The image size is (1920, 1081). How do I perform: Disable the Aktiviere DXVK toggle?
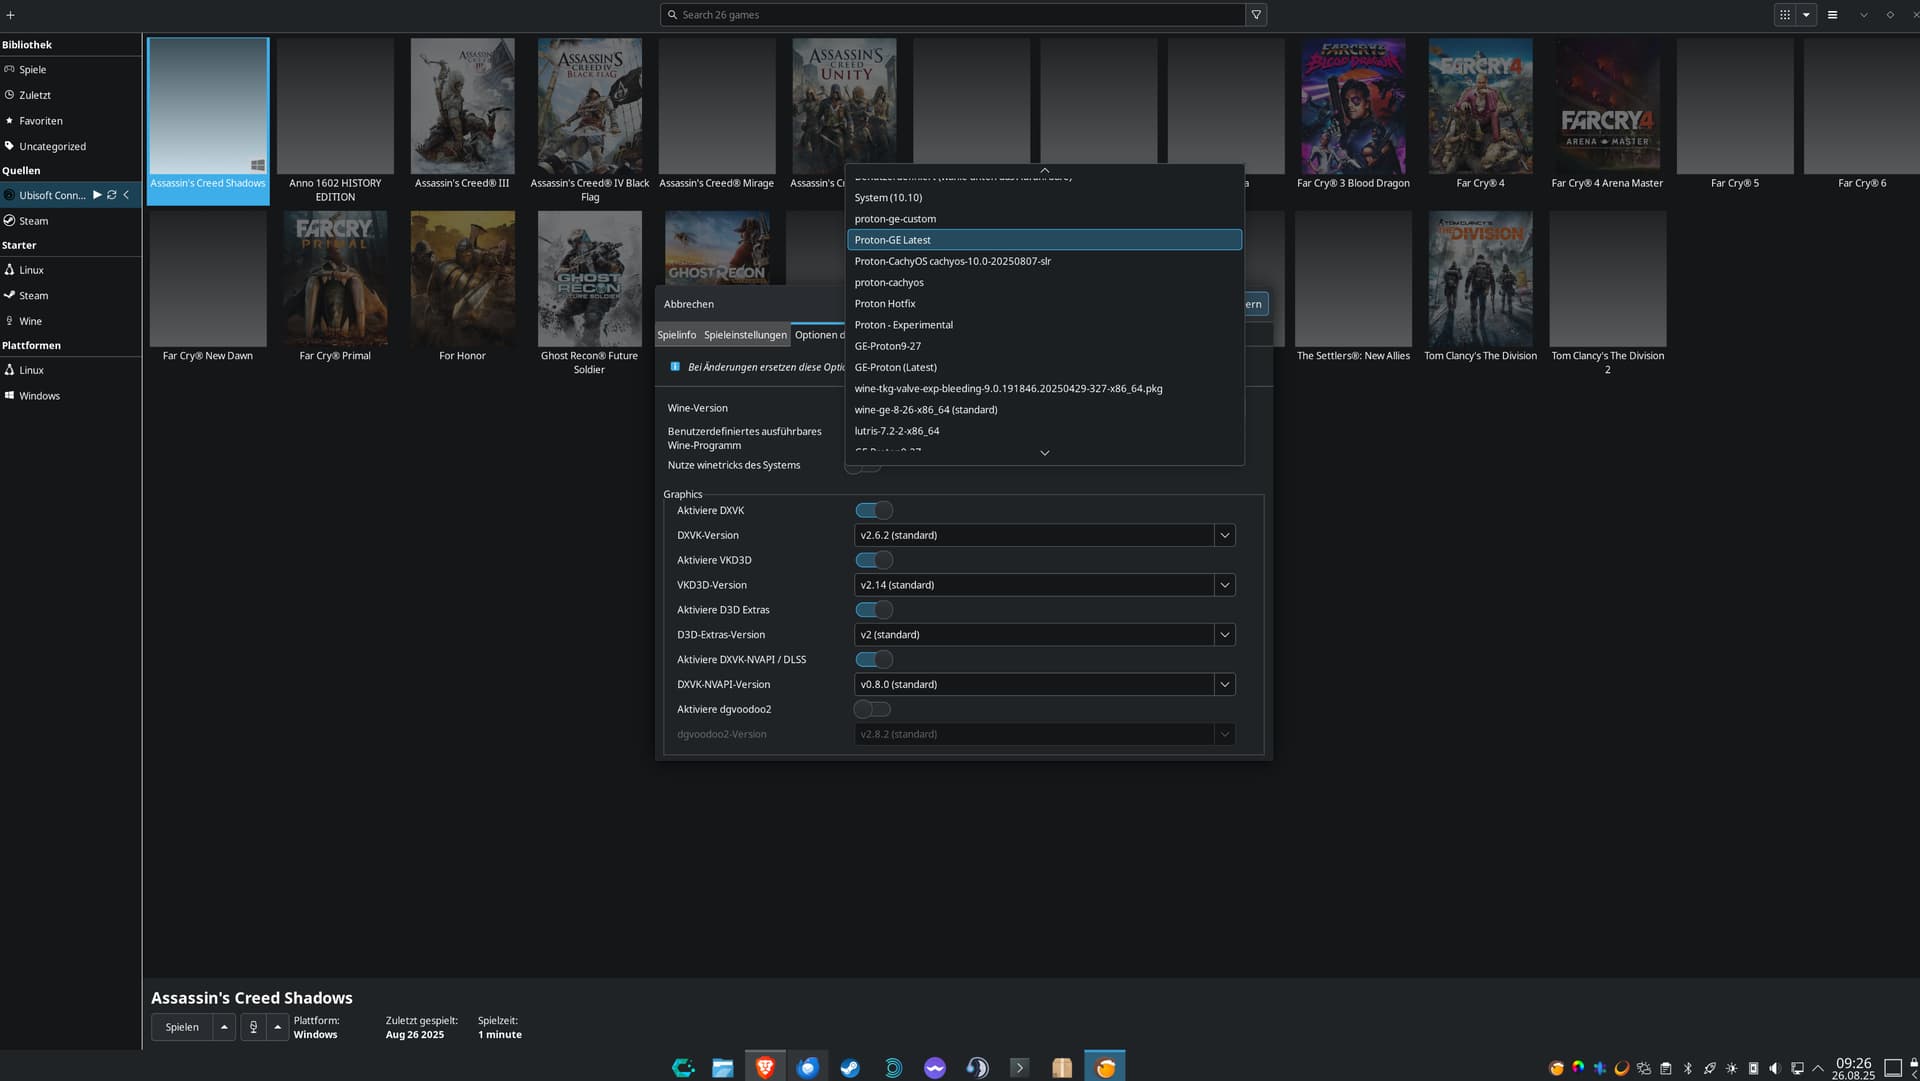(873, 511)
